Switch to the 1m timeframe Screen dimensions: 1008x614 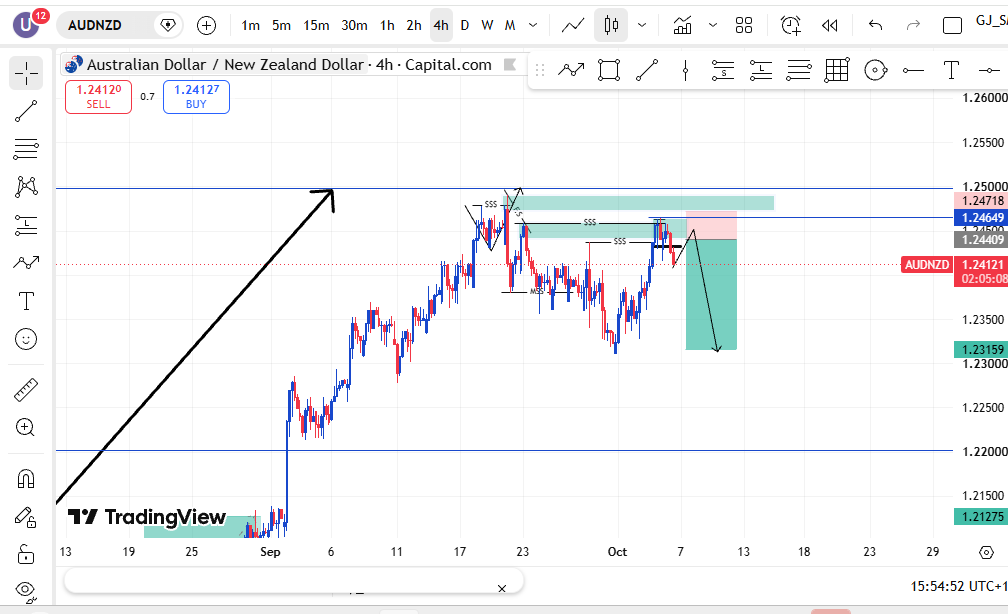250,25
